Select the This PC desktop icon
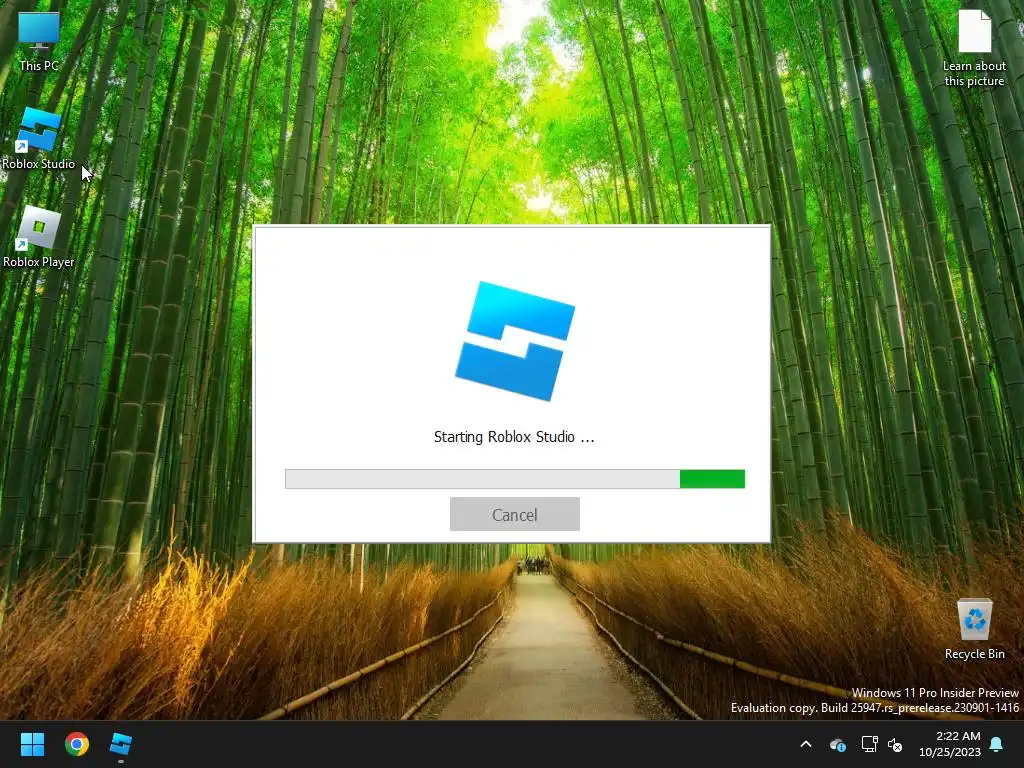 39,41
